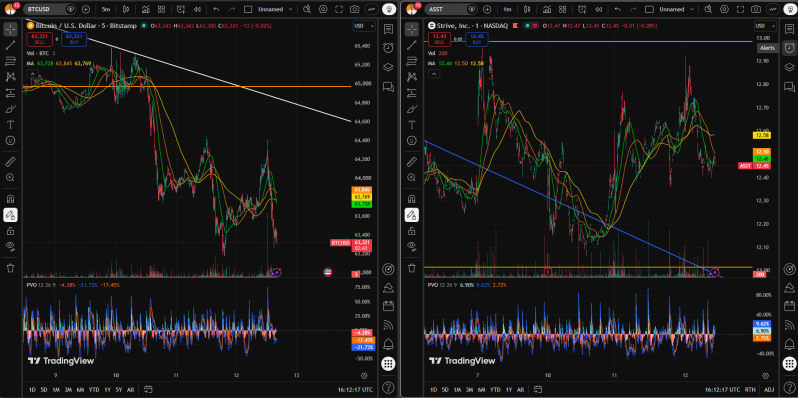The width and height of the screenshot is (798, 398).
Task: Remove drawings with the trash icon, left chart
Action: click(10, 268)
